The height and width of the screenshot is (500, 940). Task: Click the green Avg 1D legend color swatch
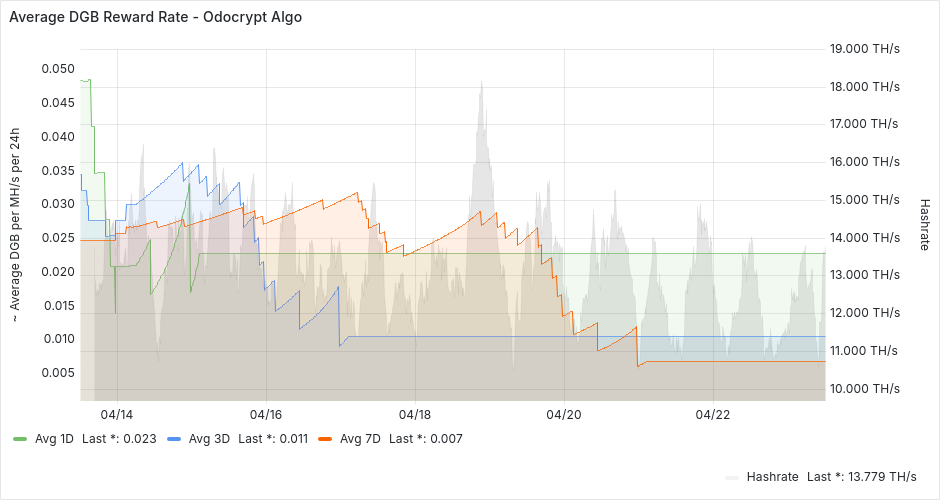click(x=21, y=438)
